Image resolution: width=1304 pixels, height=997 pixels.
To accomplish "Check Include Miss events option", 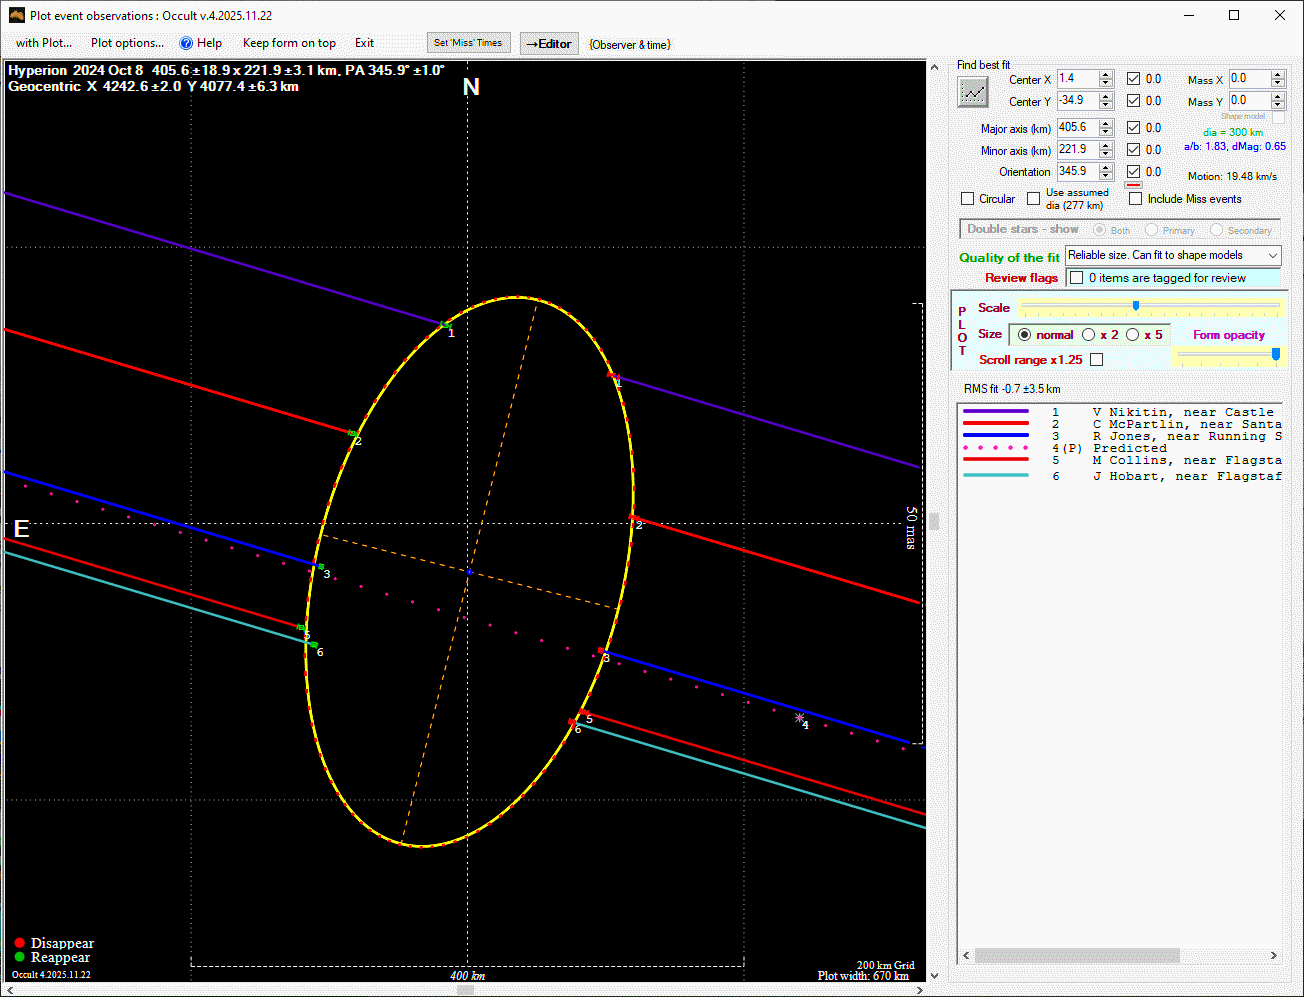I will 1135,199.
